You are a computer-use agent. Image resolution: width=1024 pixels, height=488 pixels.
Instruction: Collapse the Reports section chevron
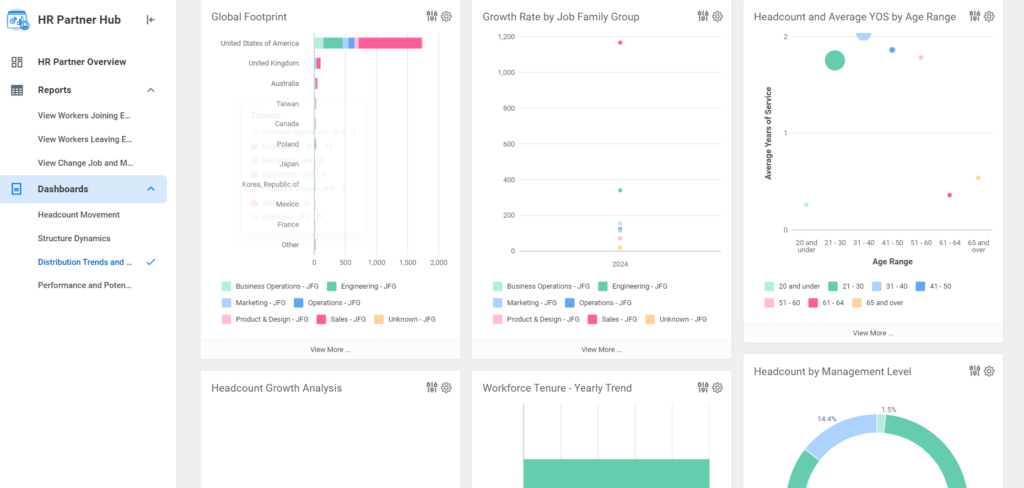coord(151,90)
